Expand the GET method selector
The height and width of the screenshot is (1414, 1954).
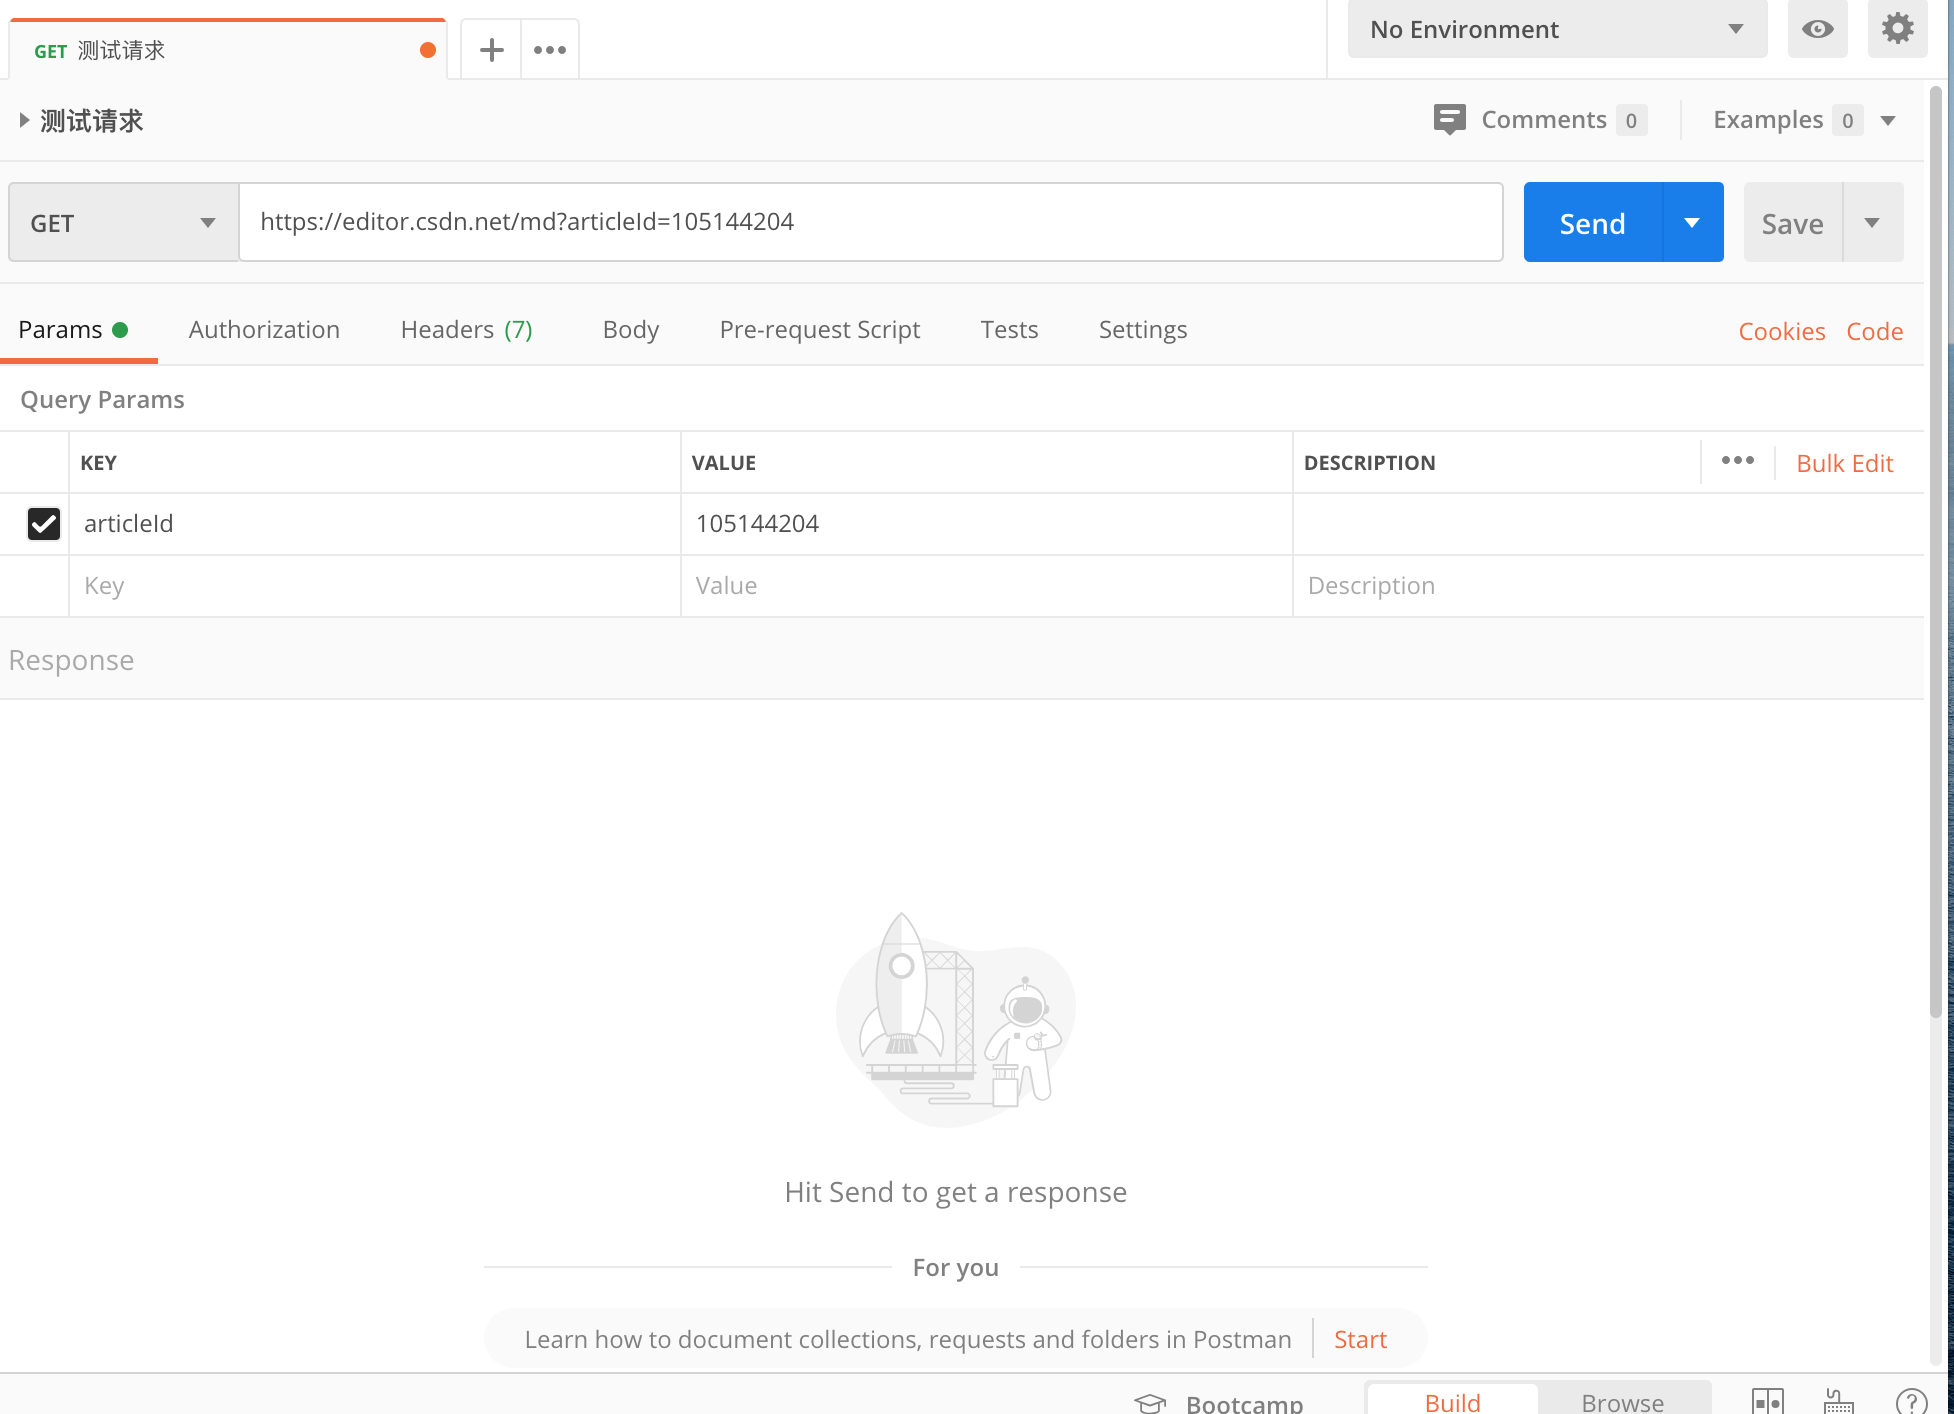(123, 222)
